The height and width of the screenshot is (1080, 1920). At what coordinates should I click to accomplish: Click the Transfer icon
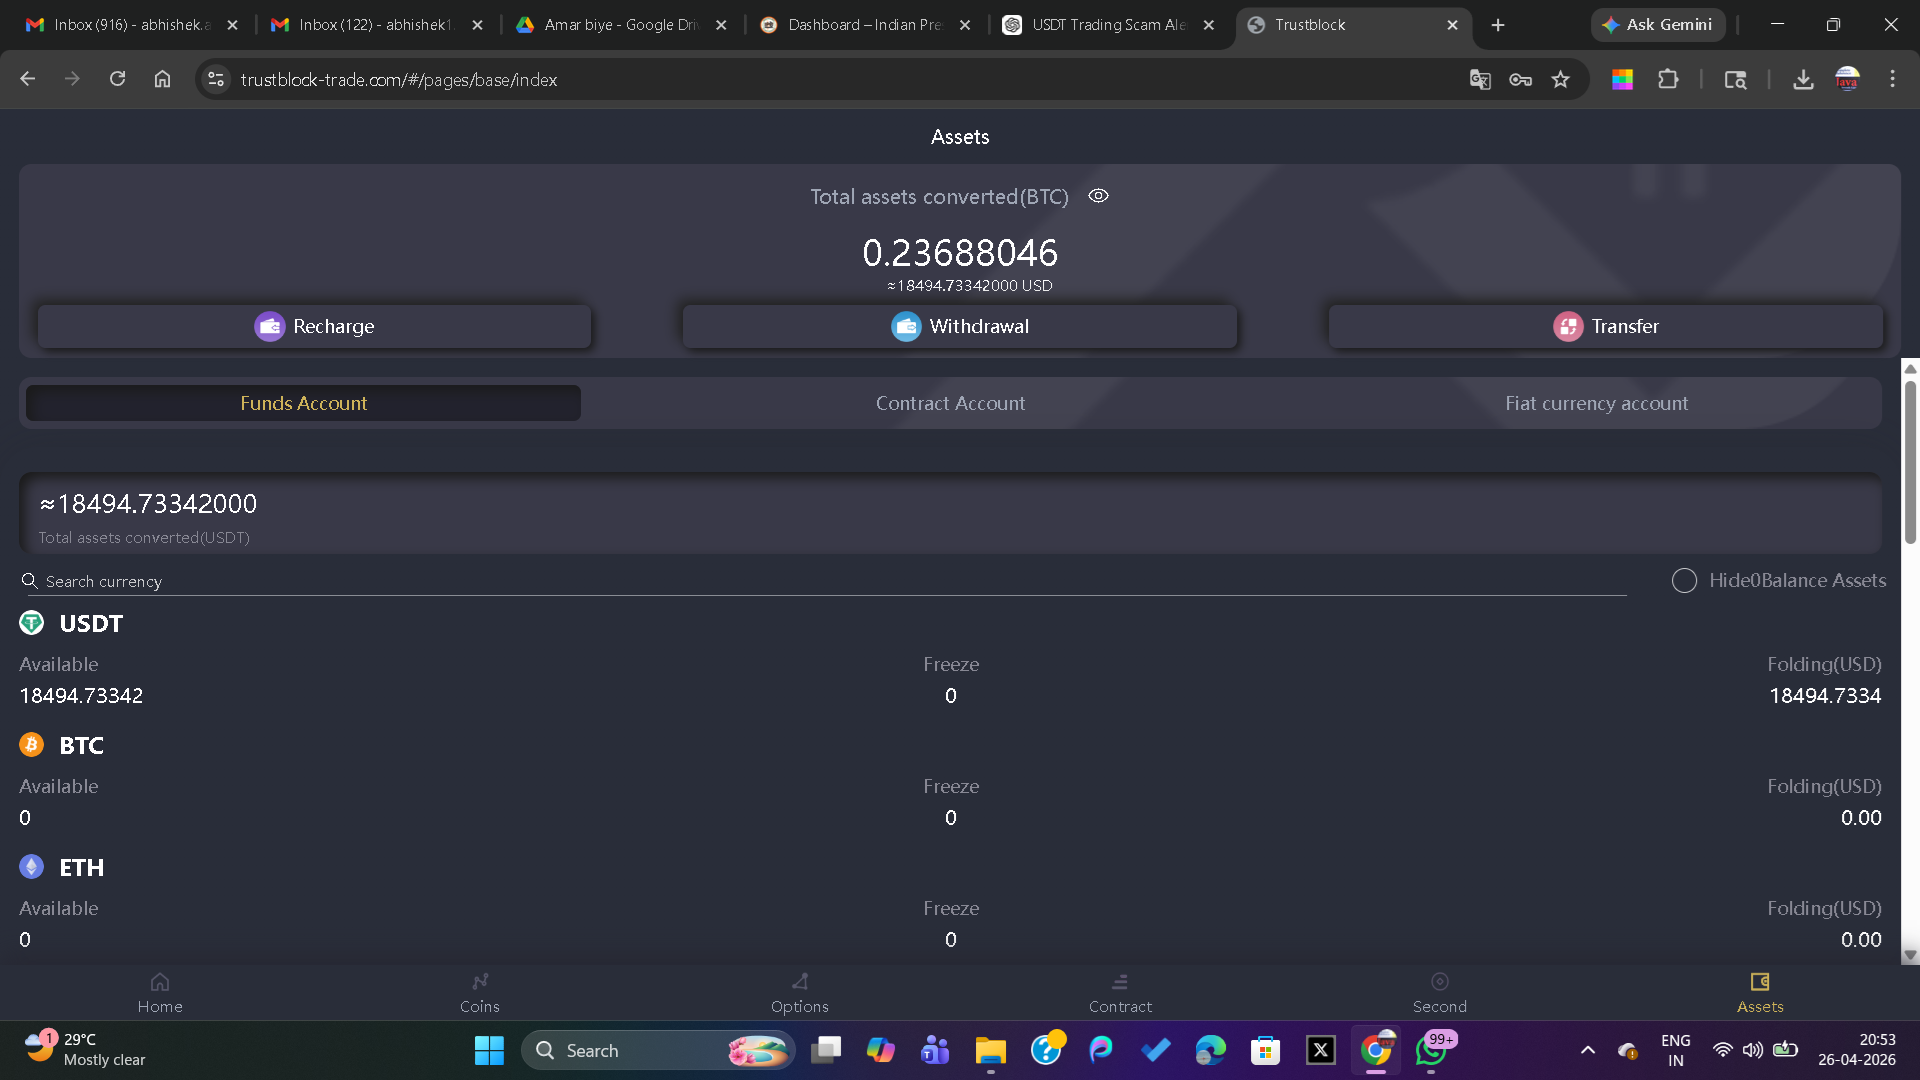(x=1567, y=326)
